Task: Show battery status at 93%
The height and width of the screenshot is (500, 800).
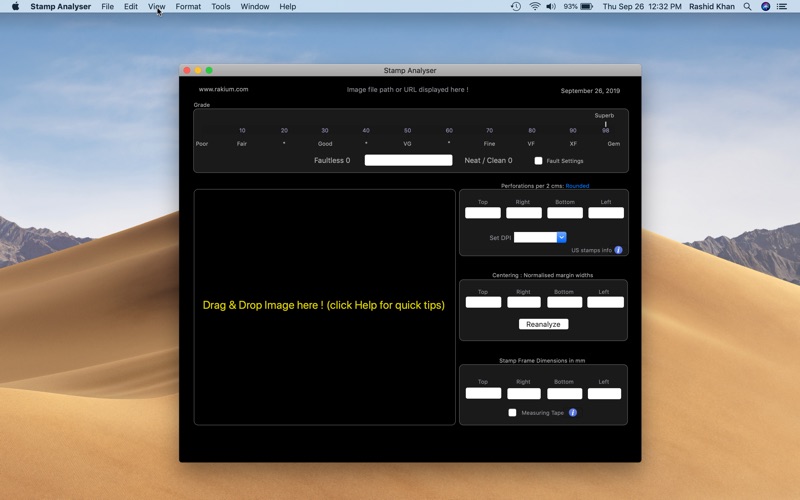Action: point(578,7)
